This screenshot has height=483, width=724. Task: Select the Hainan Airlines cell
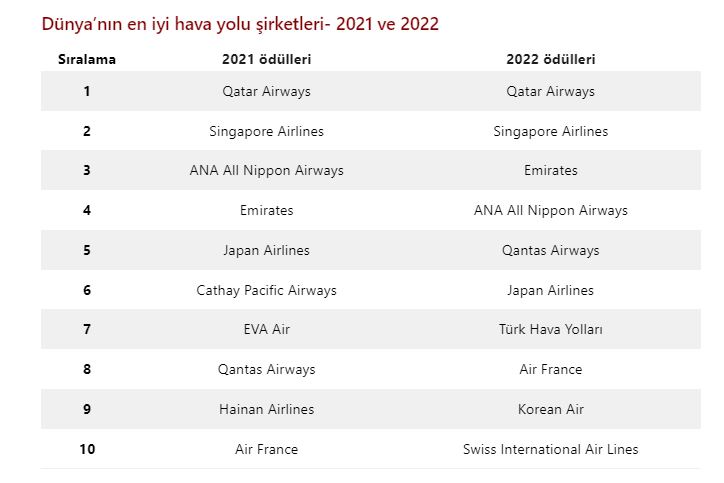tap(266, 409)
